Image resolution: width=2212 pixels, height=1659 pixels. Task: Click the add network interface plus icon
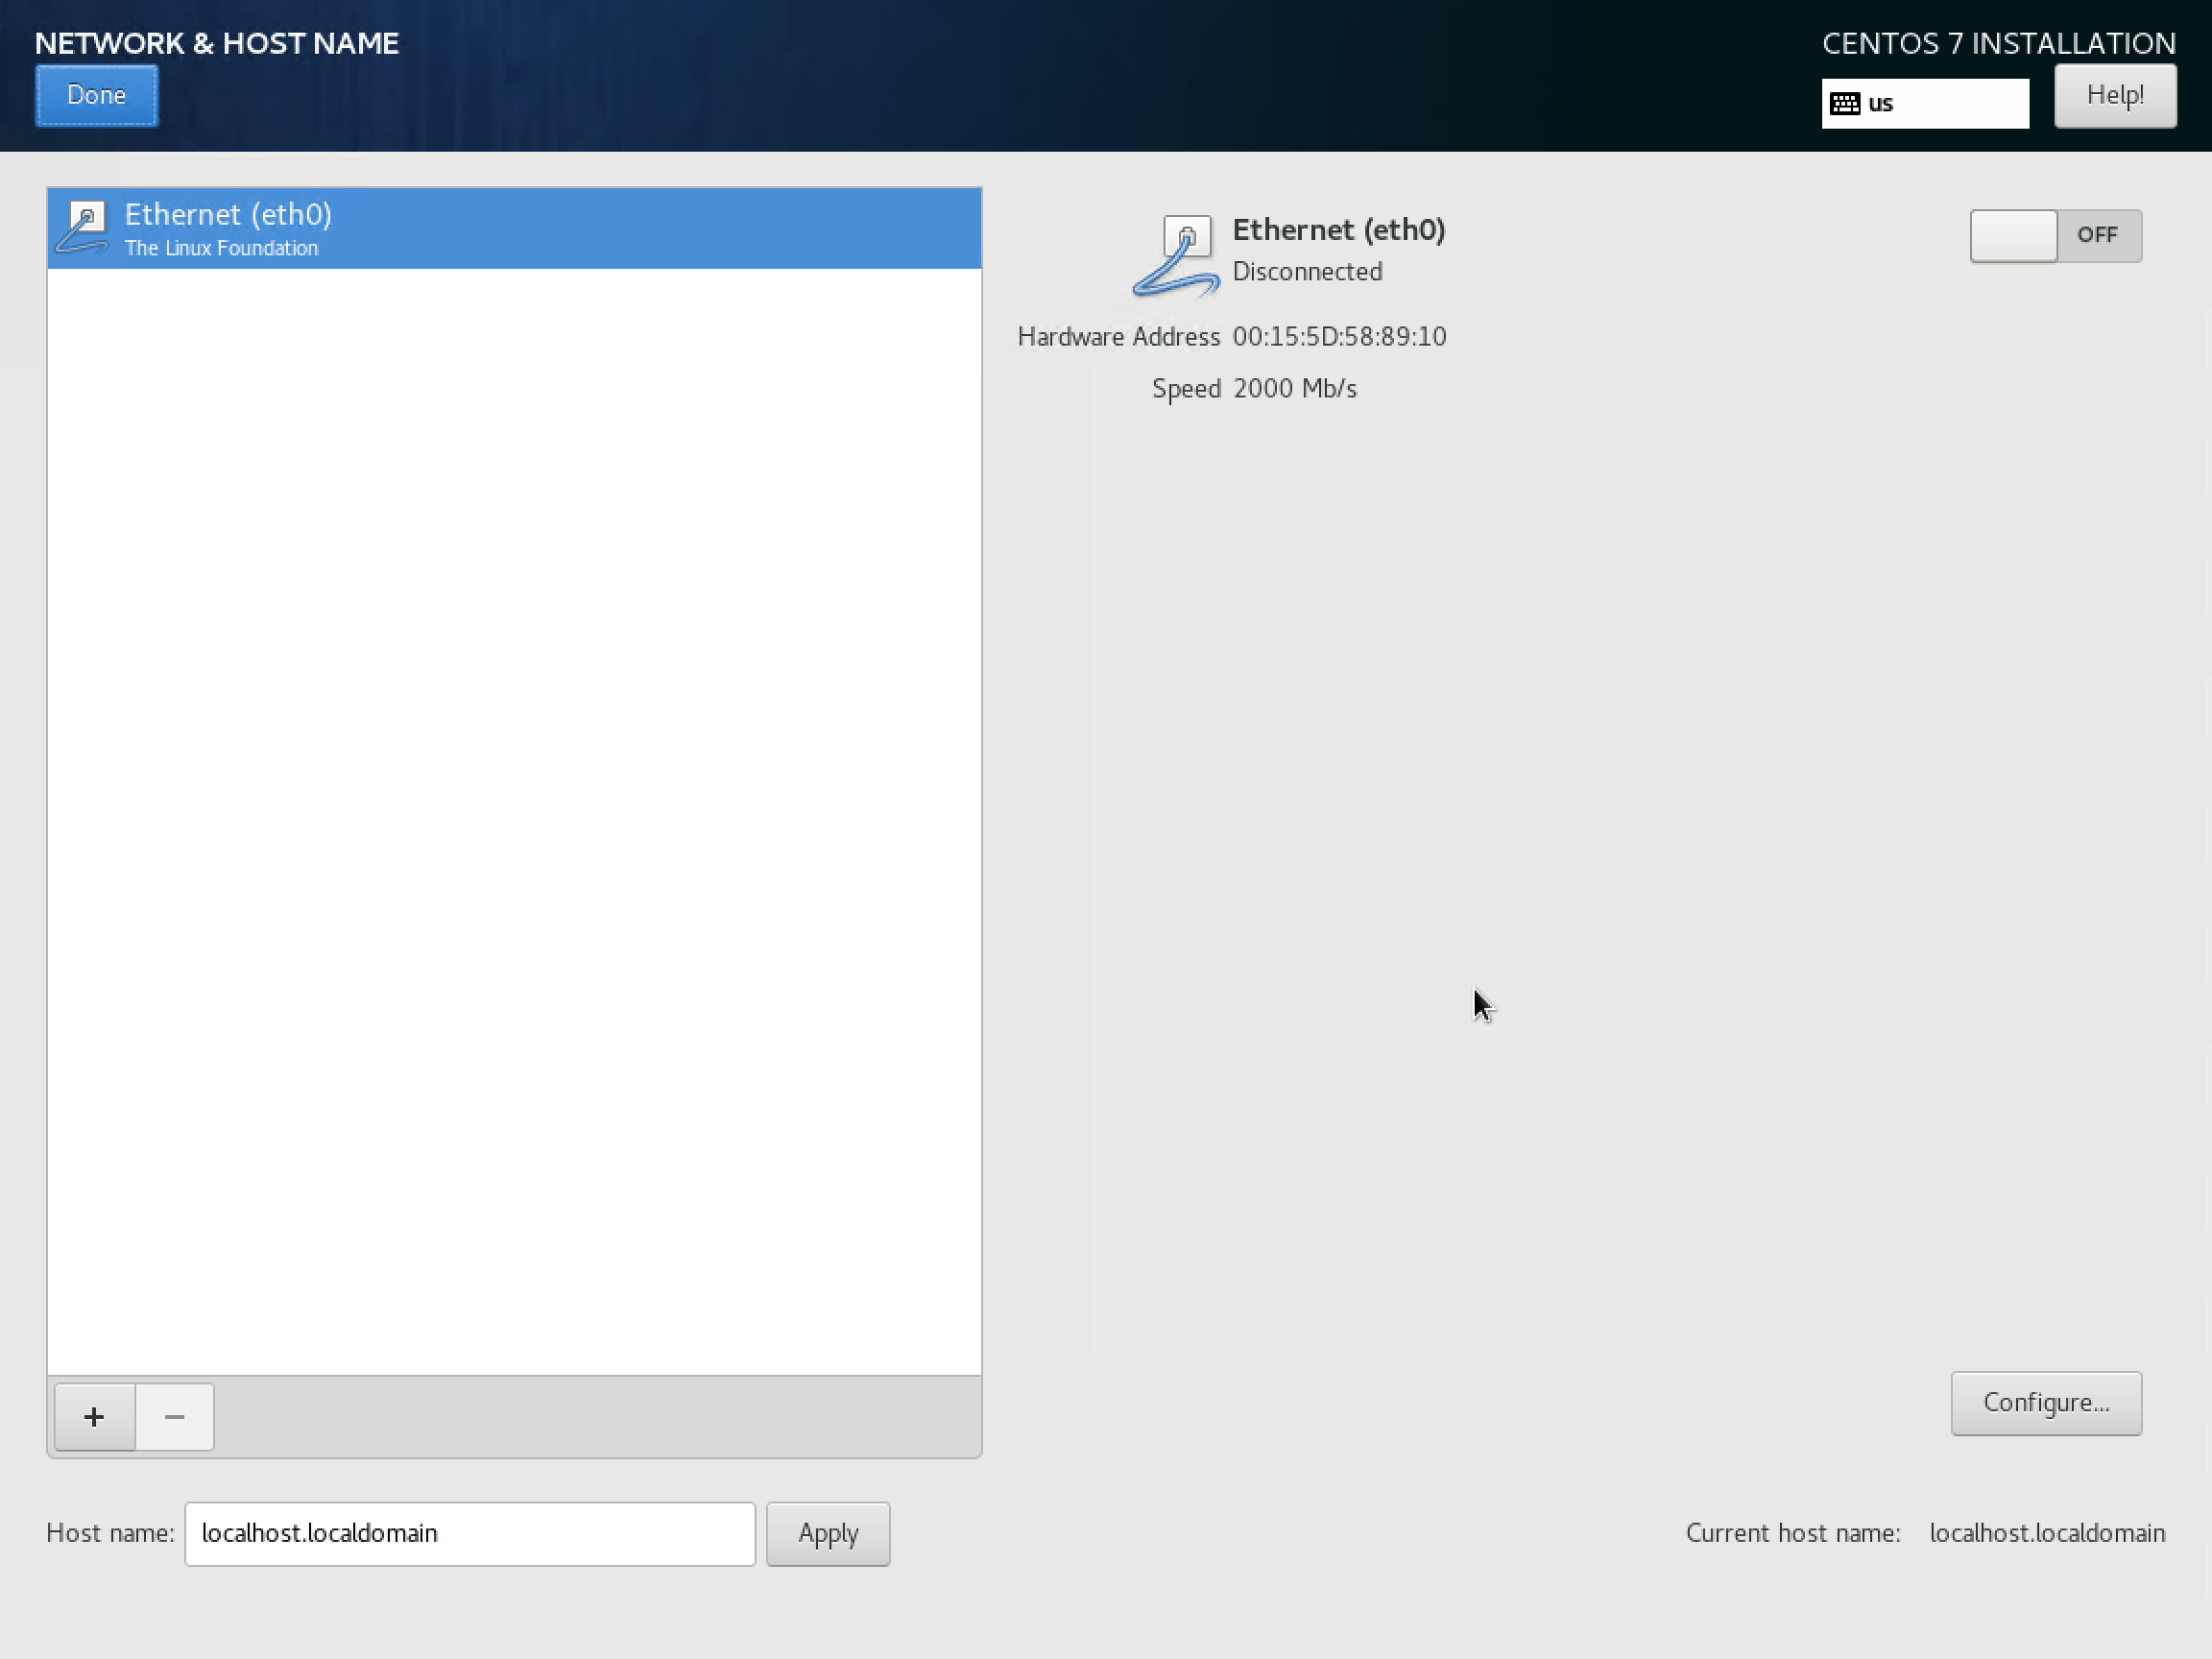[94, 1415]
